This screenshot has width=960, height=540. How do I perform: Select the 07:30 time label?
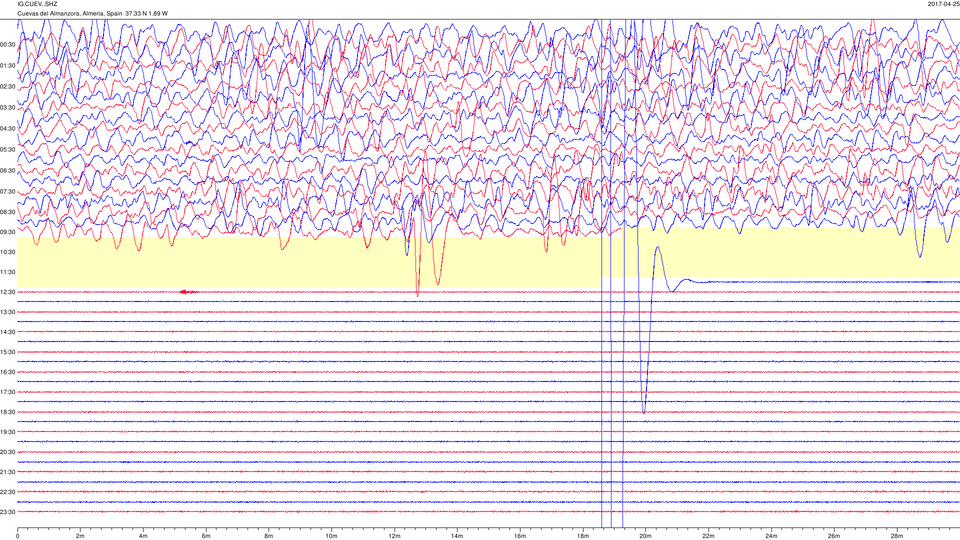point(8,191)
